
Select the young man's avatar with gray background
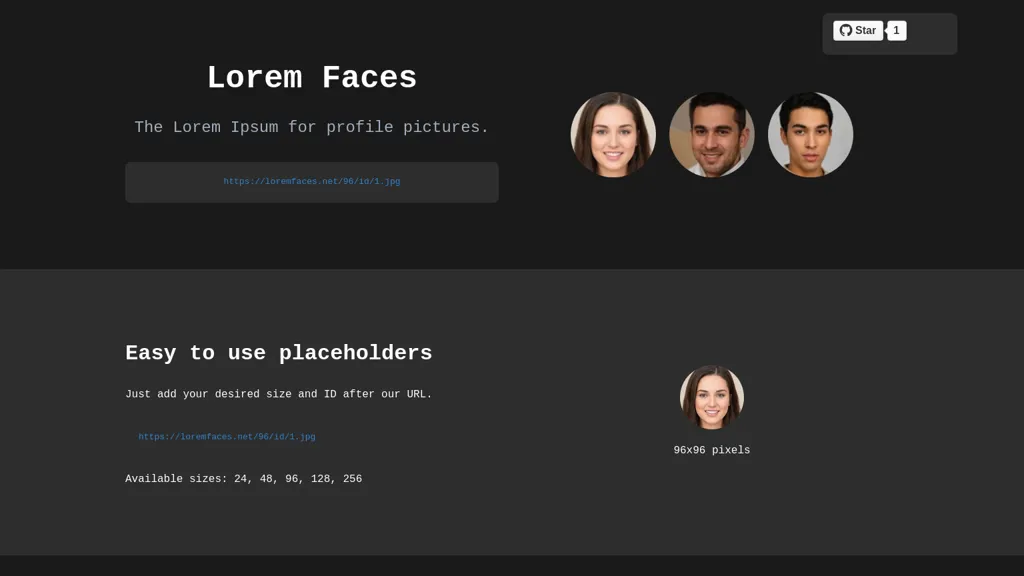tap(810, 135)
